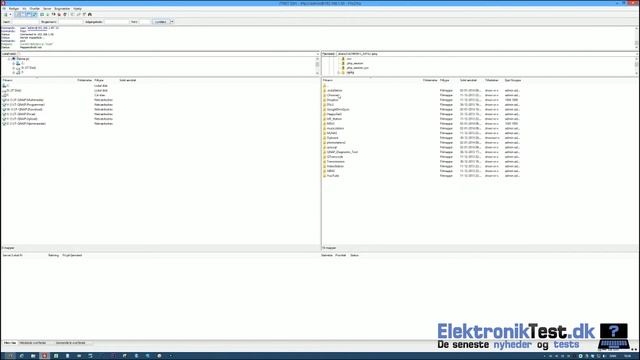Open the directory listing filters icon

[73, 14]
